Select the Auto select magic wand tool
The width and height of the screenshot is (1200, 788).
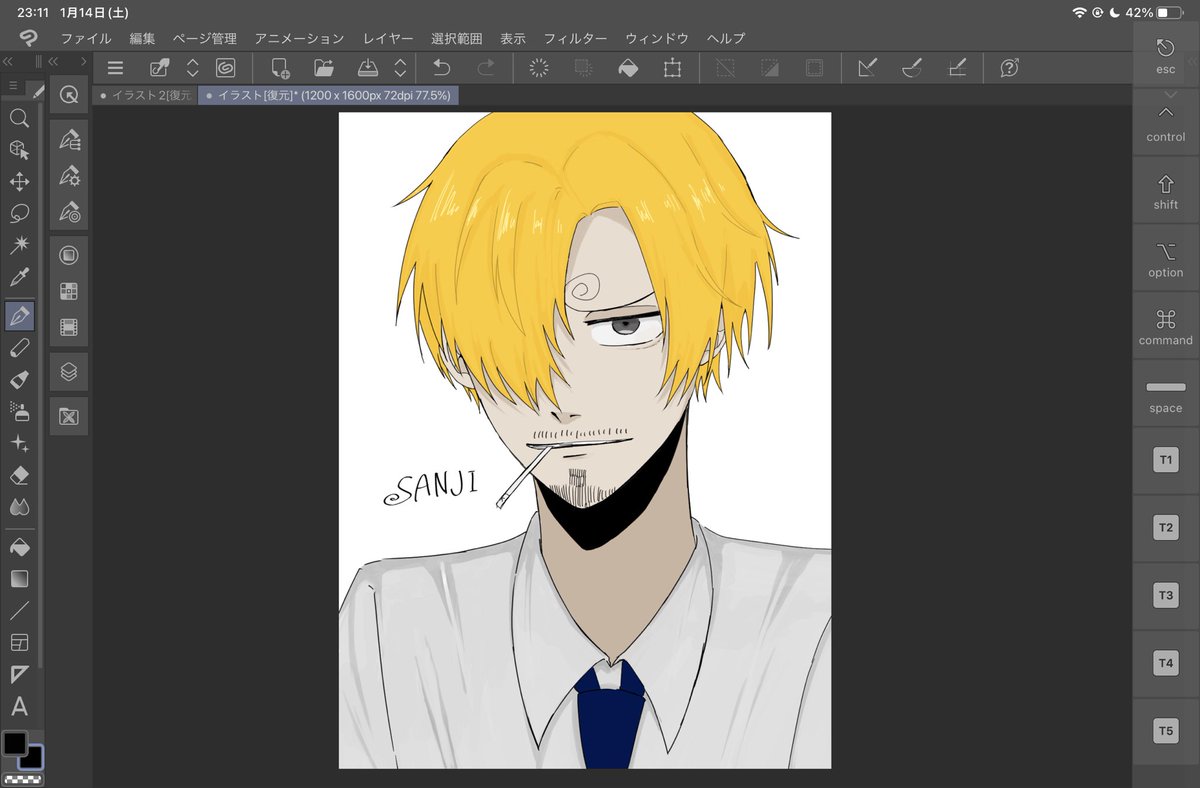[19, 245]
